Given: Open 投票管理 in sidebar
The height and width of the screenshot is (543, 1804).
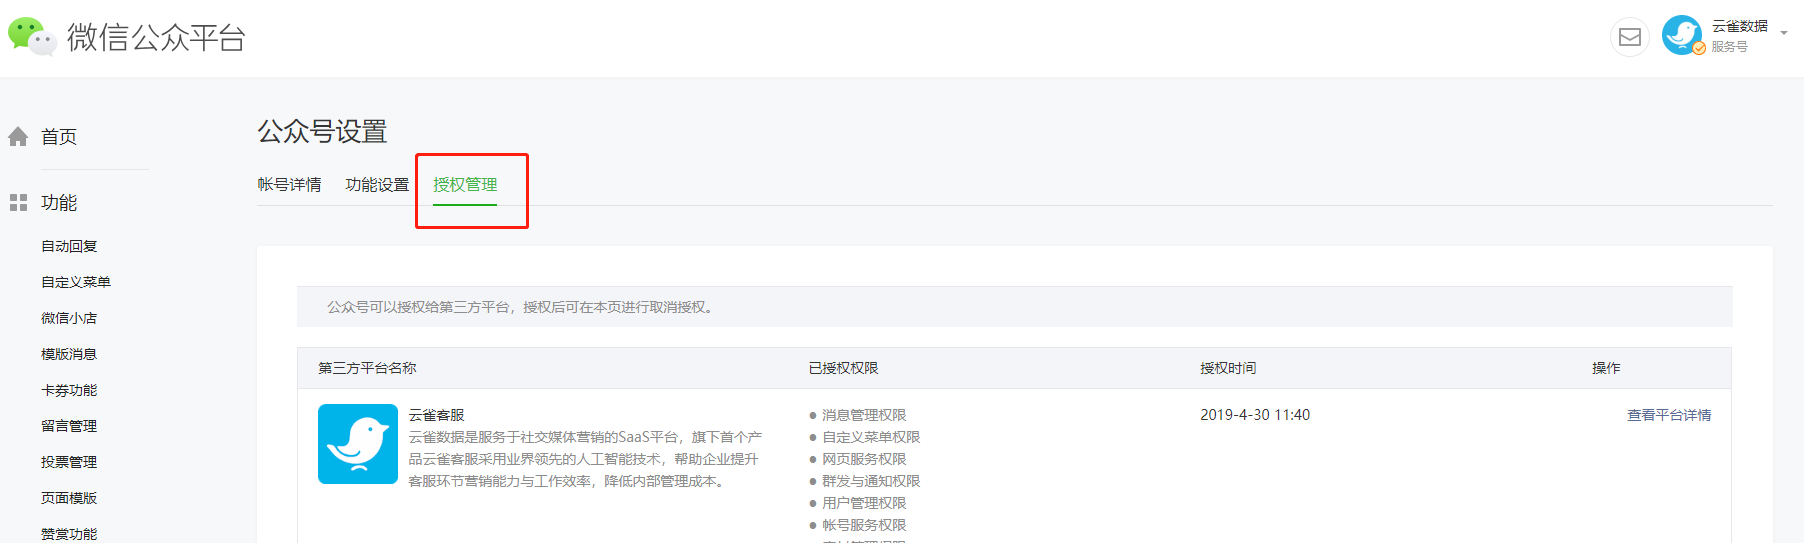Looking at the screenshot, I should point(69,462).
